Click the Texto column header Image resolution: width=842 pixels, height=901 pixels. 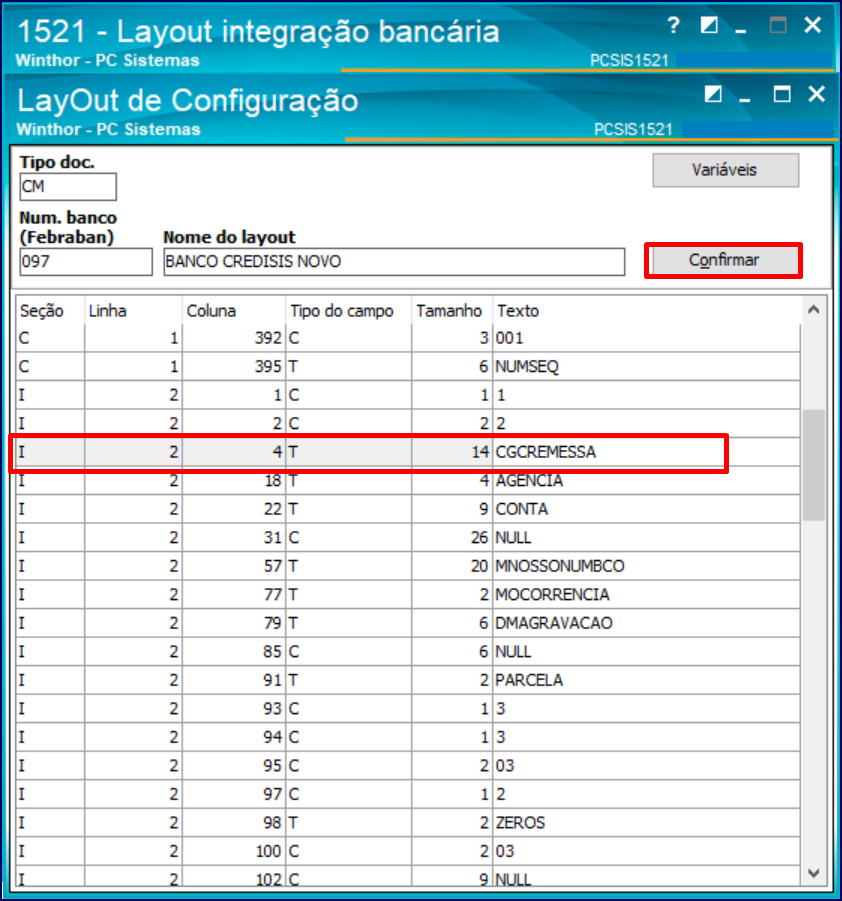[x=646, y=311]
